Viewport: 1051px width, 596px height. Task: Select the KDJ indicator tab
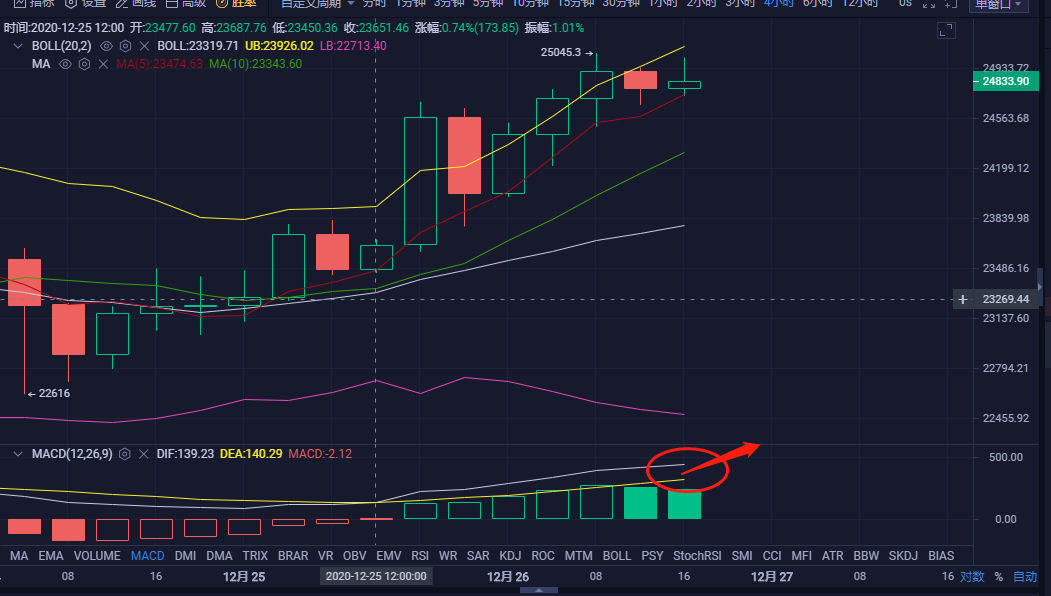click(510, 556)
